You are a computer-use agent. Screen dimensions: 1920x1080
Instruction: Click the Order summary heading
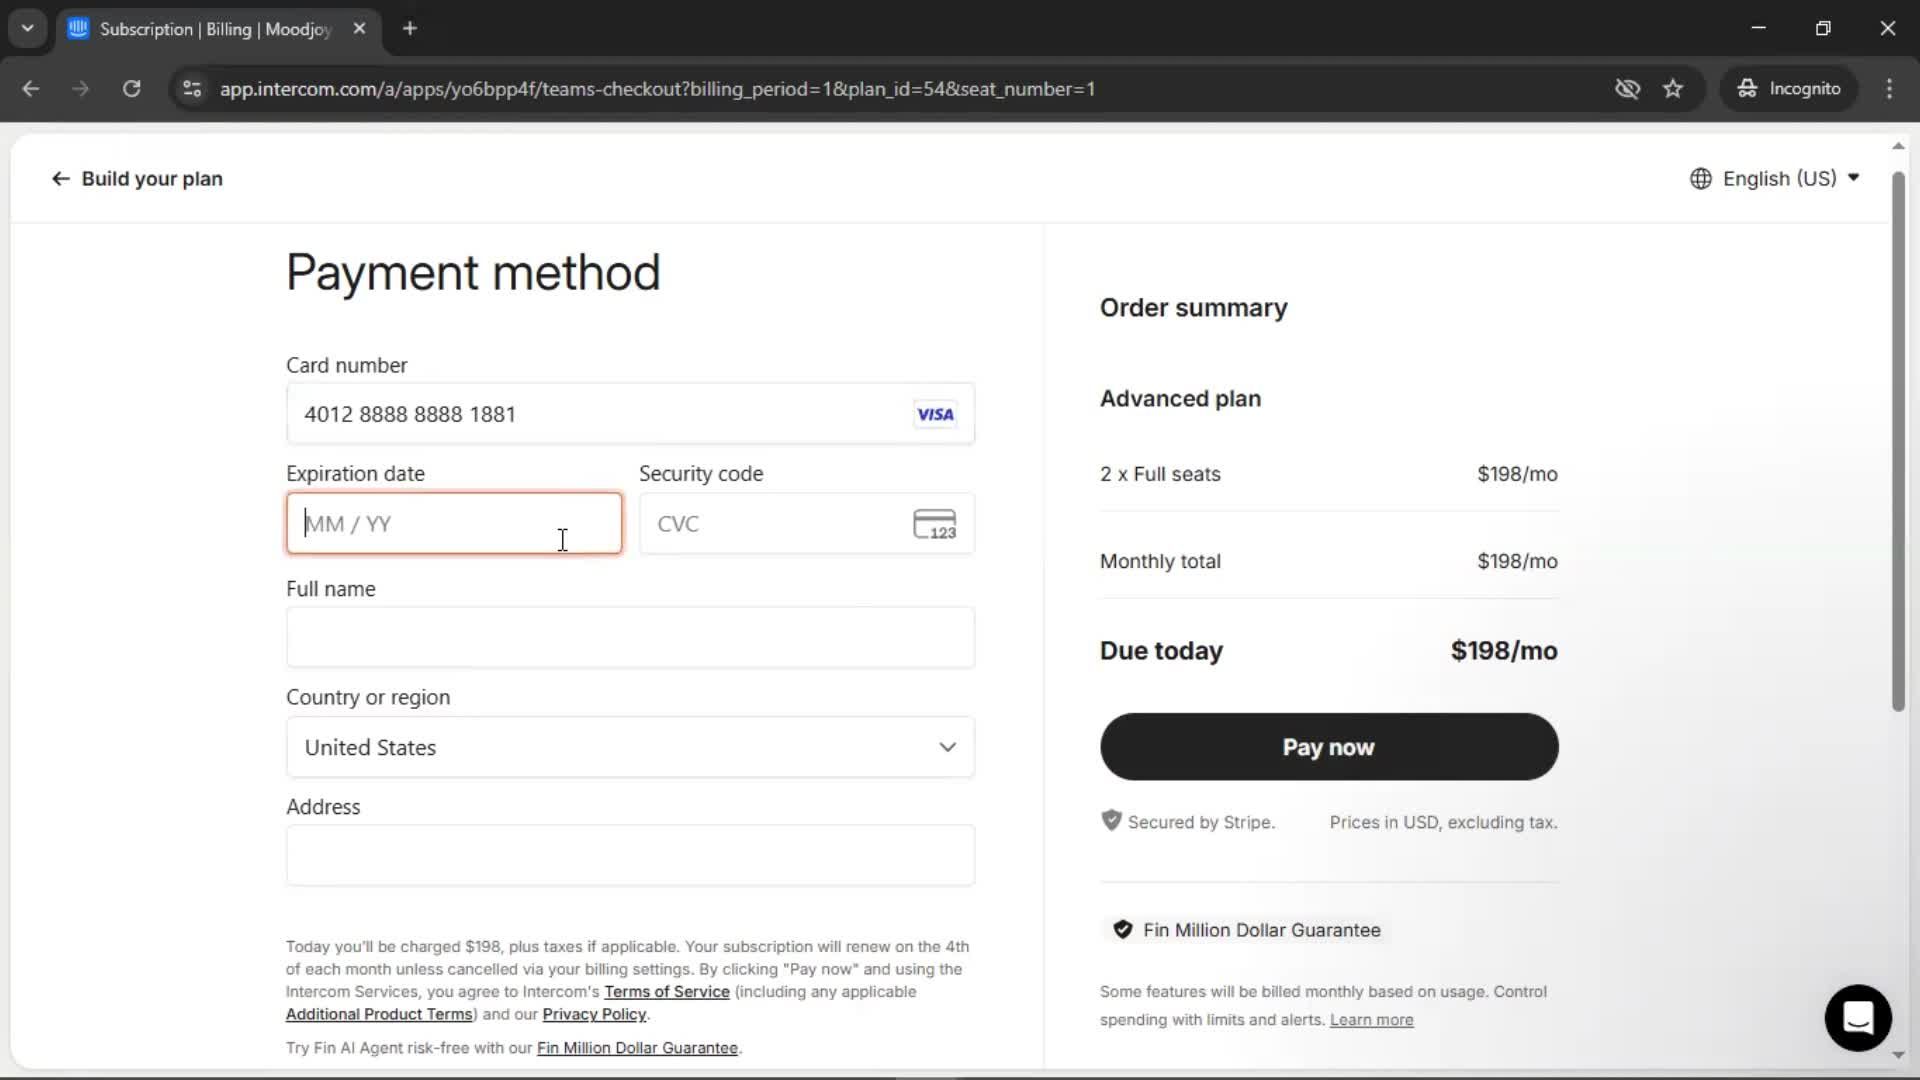pos(1193,308)
